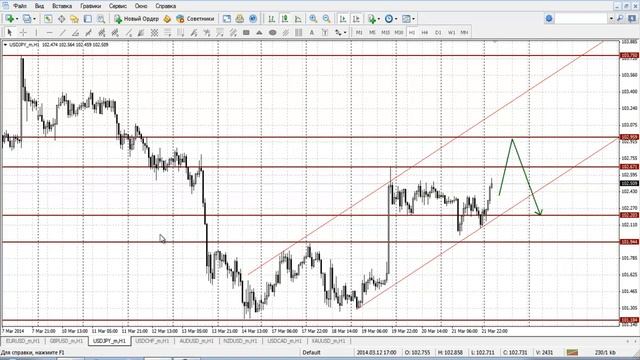The image size is (640, 360).
Task: Select the crosshair tool
Action: pos(23,32)
